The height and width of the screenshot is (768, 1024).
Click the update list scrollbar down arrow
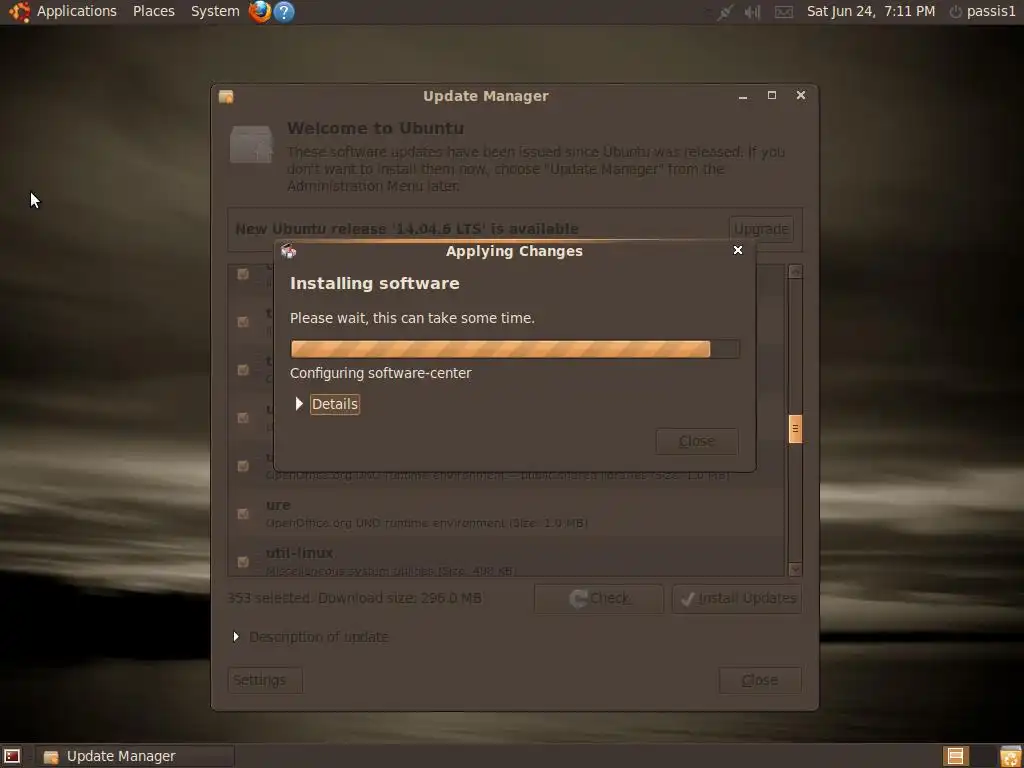coord(795,569)
